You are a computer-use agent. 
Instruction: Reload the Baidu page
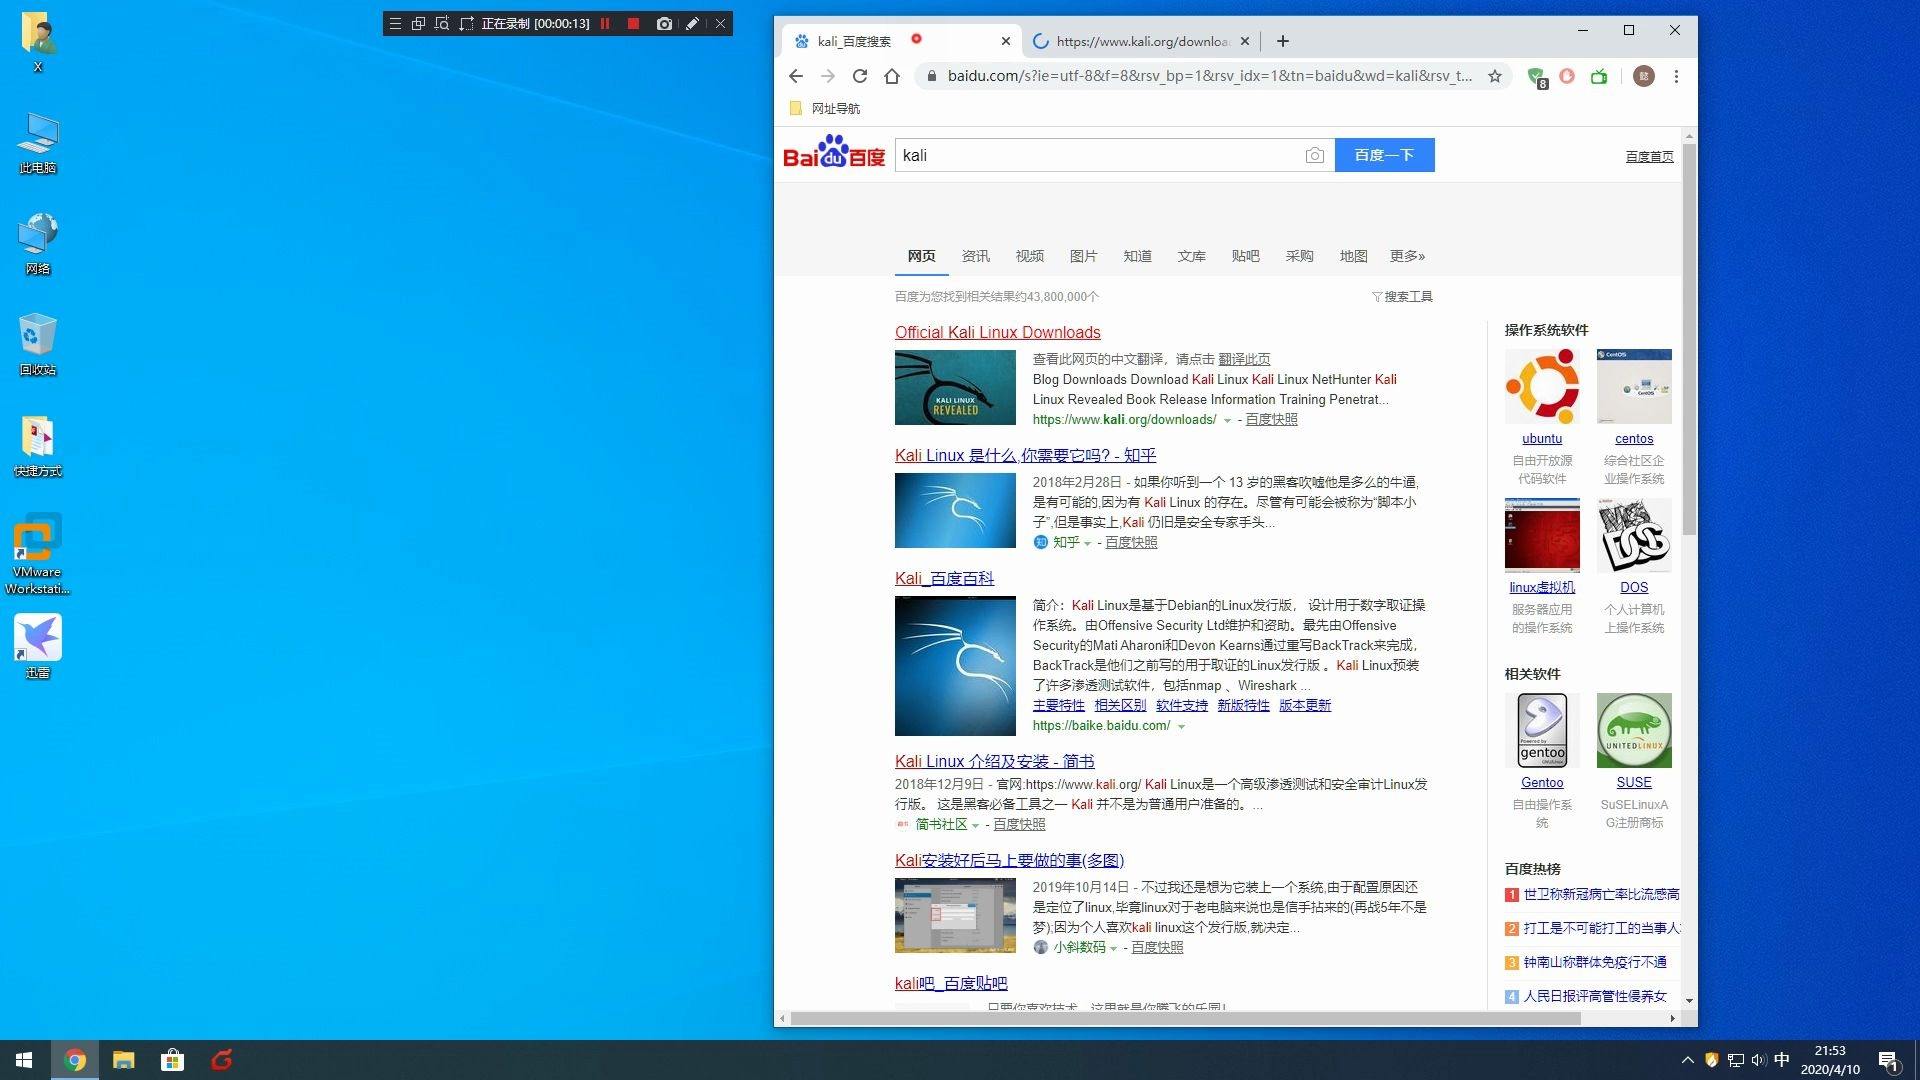(x=860, y=76)
